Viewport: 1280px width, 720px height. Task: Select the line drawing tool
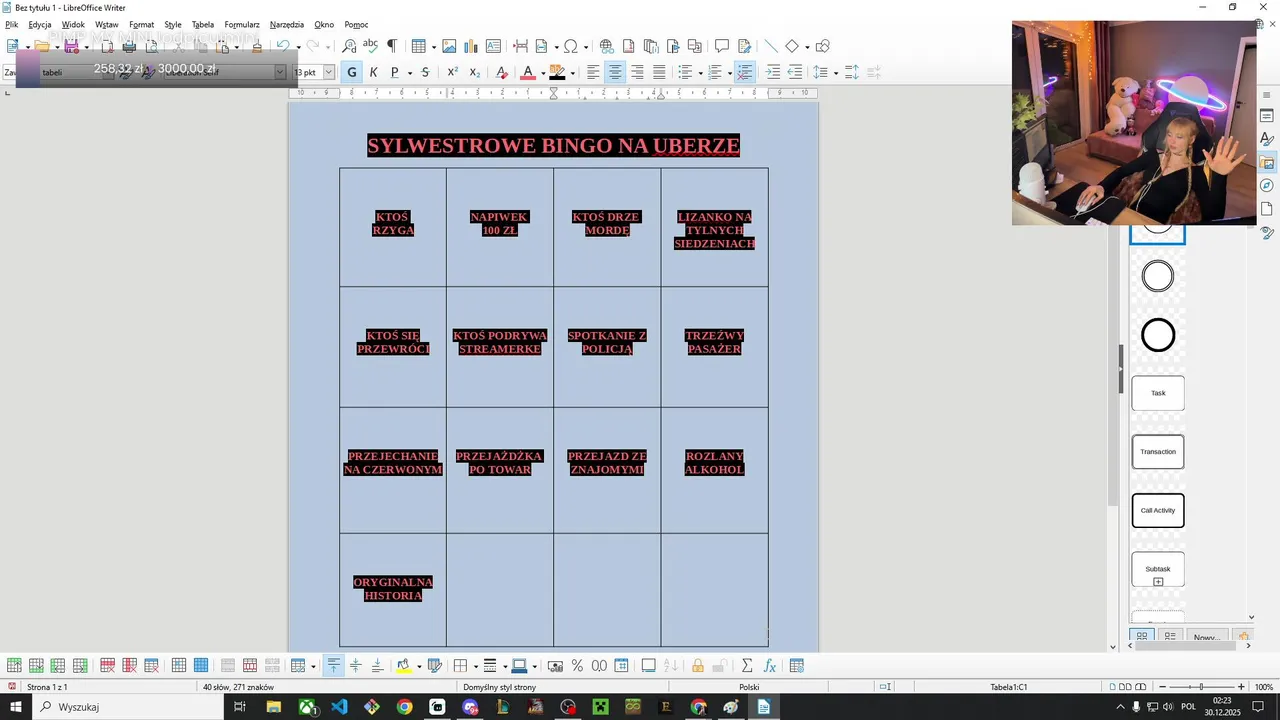tap(770, 46)
